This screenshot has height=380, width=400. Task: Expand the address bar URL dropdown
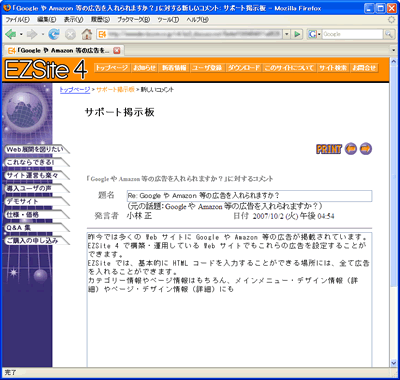point(287,34)
